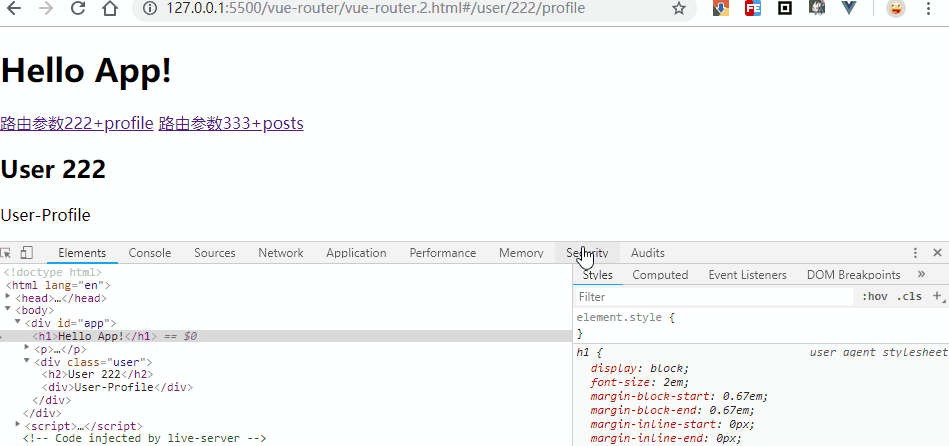
Task: Add a new style rule with plus
Action: coord(938,297)
